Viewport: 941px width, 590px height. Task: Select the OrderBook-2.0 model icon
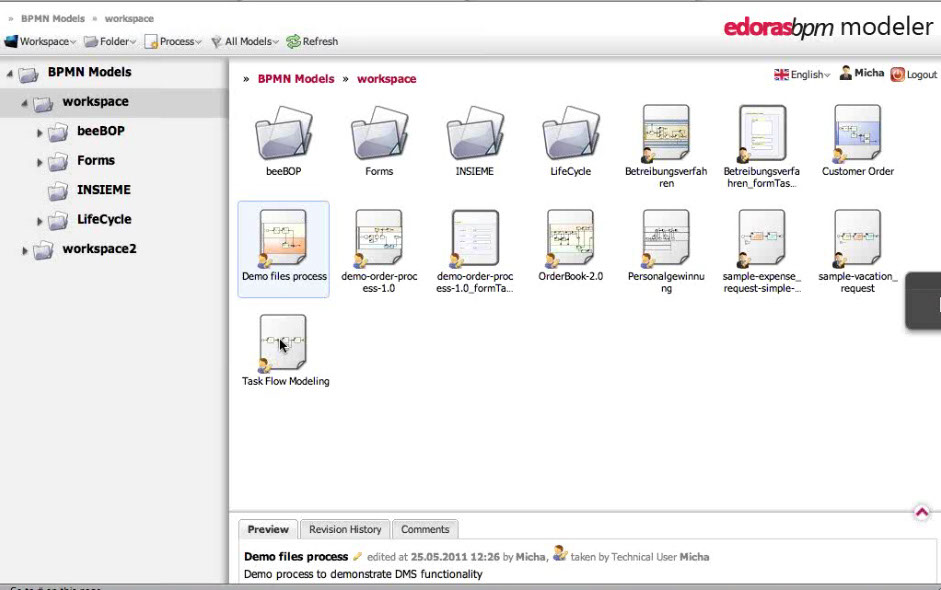(570, 238)
